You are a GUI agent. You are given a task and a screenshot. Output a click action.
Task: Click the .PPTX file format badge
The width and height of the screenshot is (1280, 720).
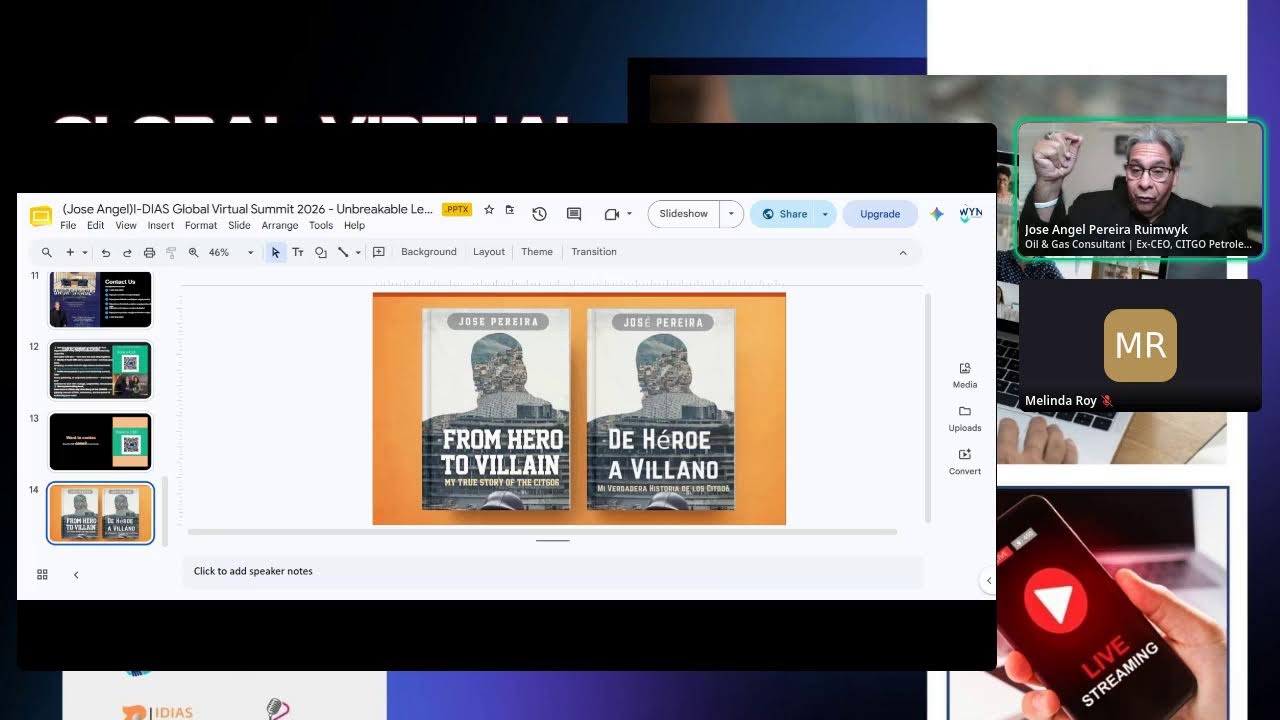(x=457, y=209)
